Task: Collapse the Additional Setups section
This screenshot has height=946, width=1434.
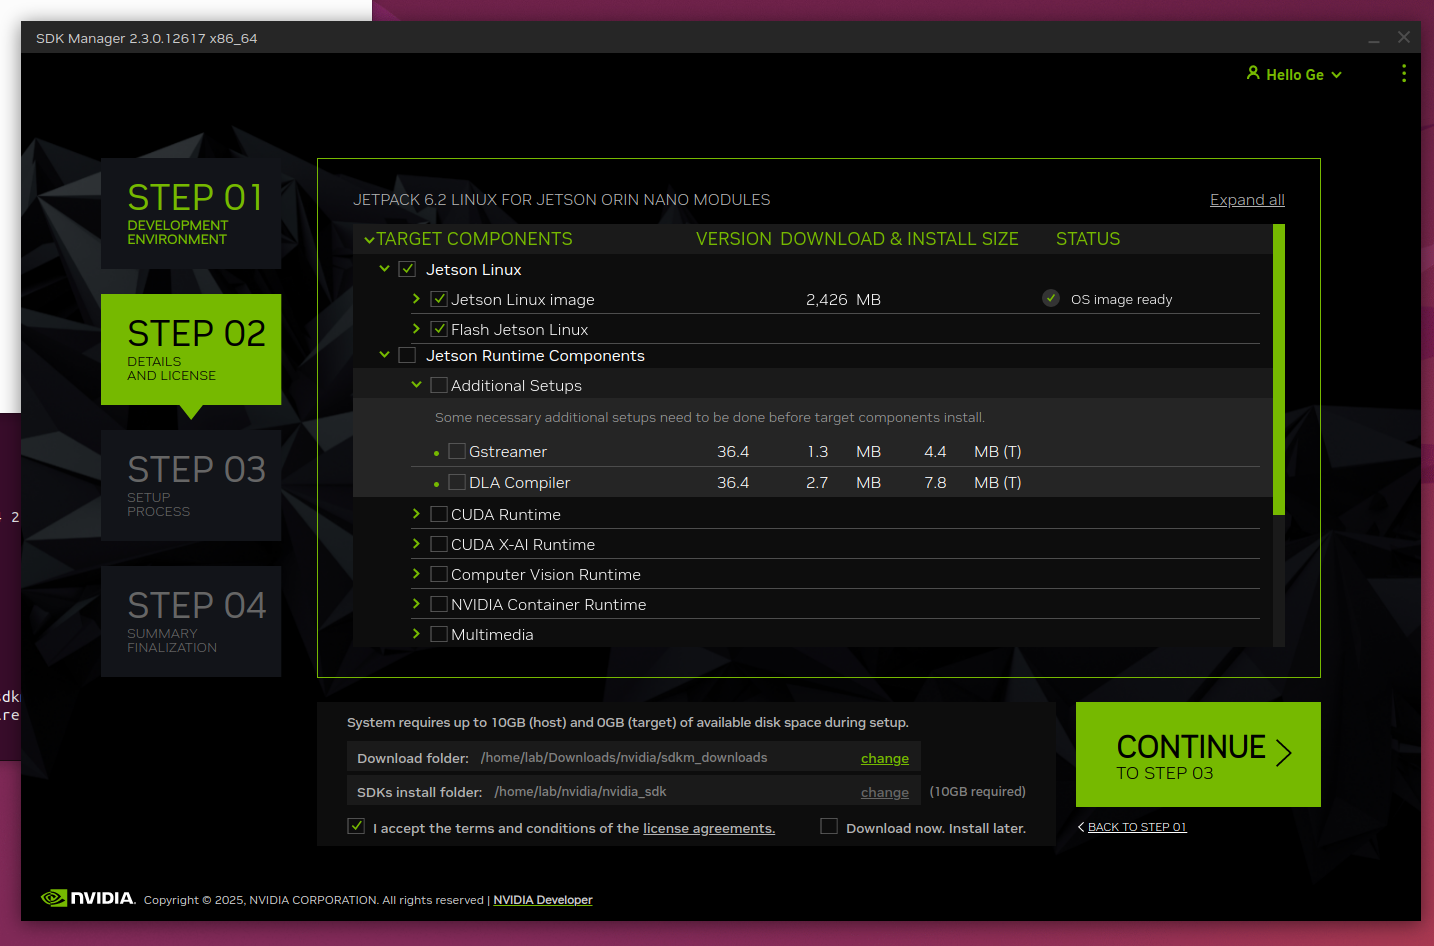Action: [x=416, y=384]
